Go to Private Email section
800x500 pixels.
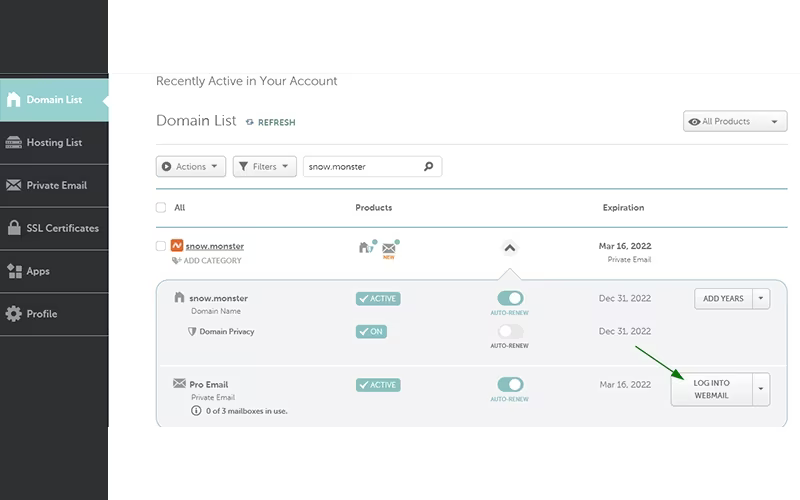tap(54, 185)
